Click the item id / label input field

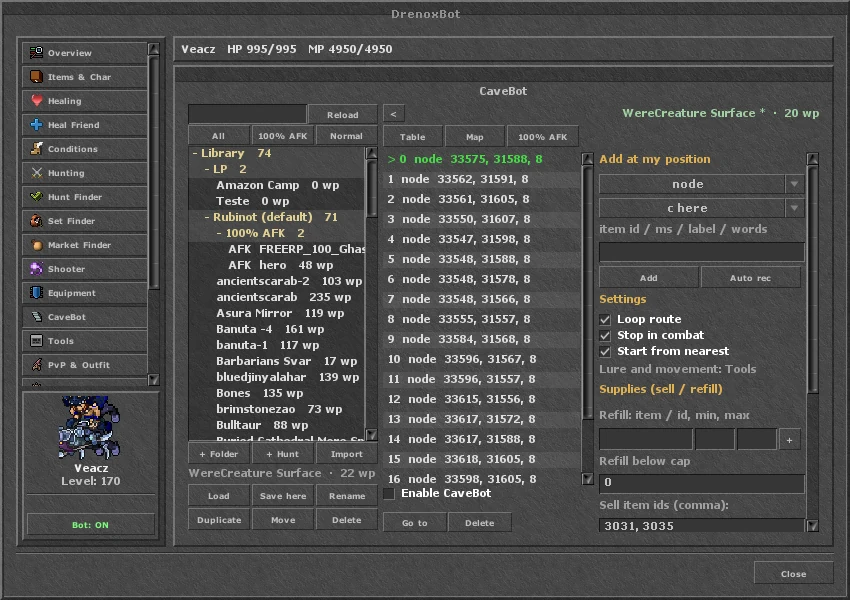(701, 251)
